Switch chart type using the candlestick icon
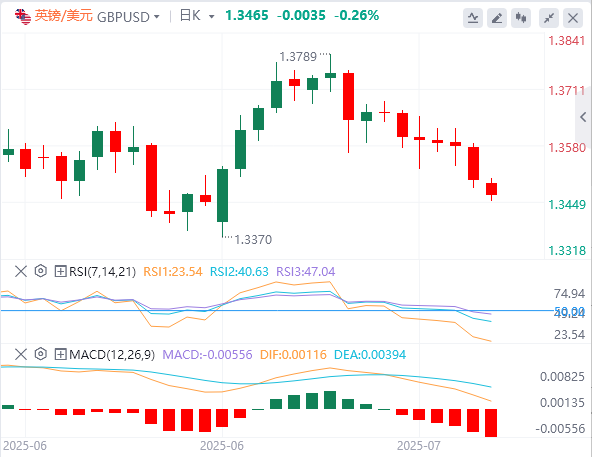 [x=521, y=18]
